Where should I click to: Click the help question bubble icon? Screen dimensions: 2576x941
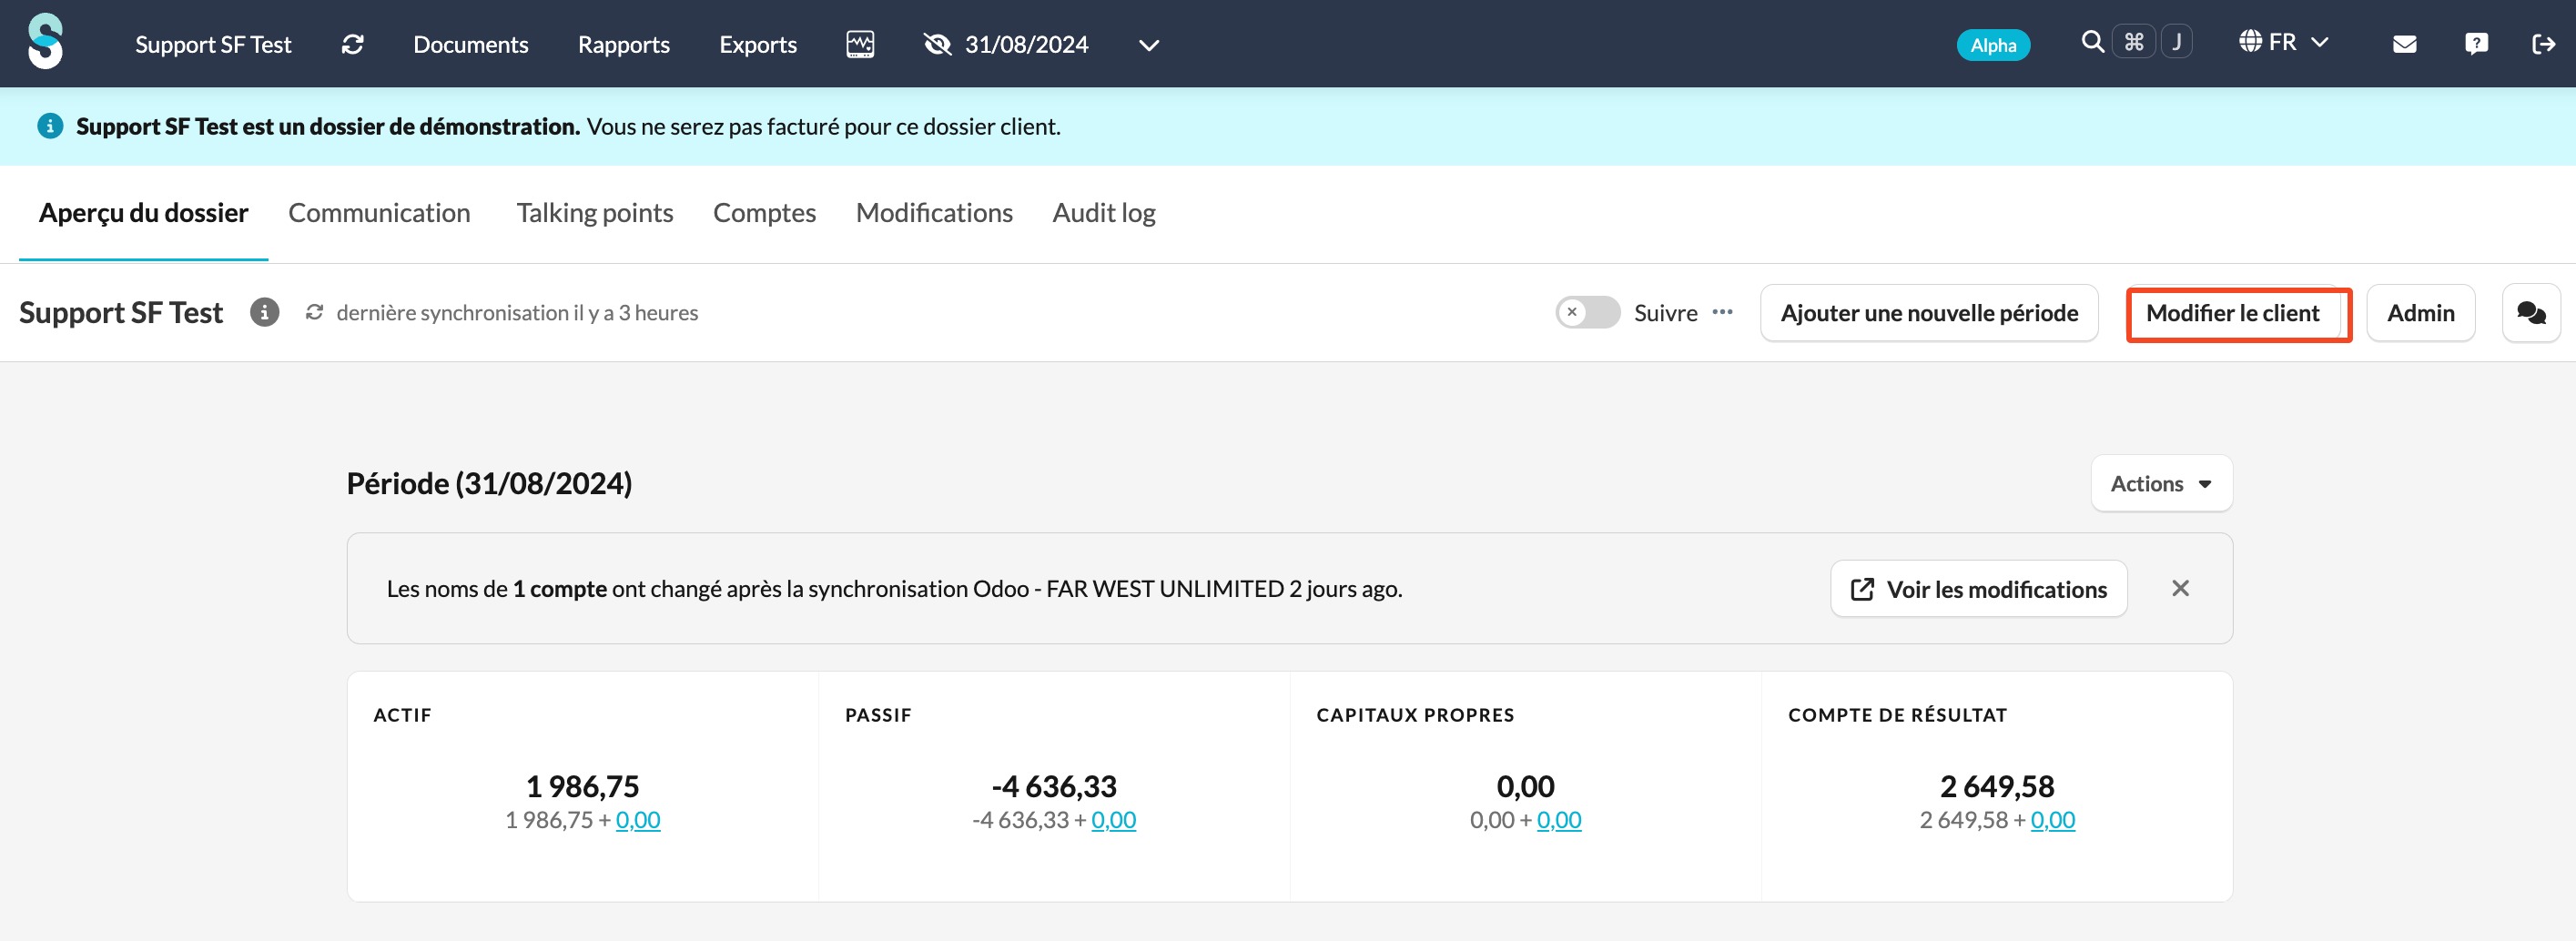(x=2476, y=44)
